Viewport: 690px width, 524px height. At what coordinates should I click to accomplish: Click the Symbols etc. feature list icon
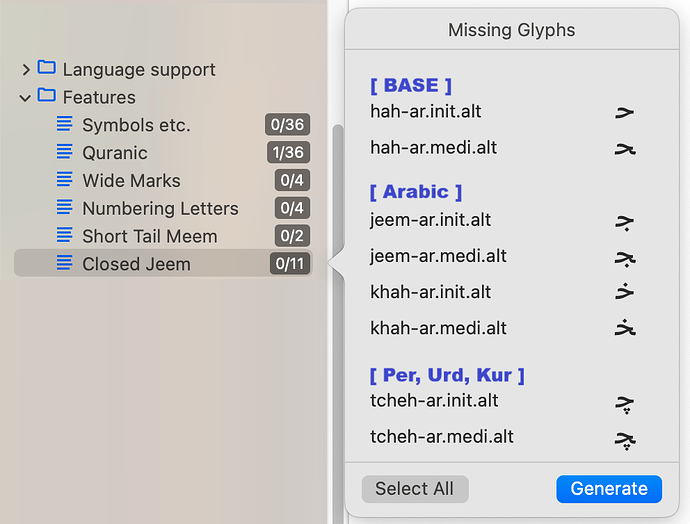click(x=65, y=125)
